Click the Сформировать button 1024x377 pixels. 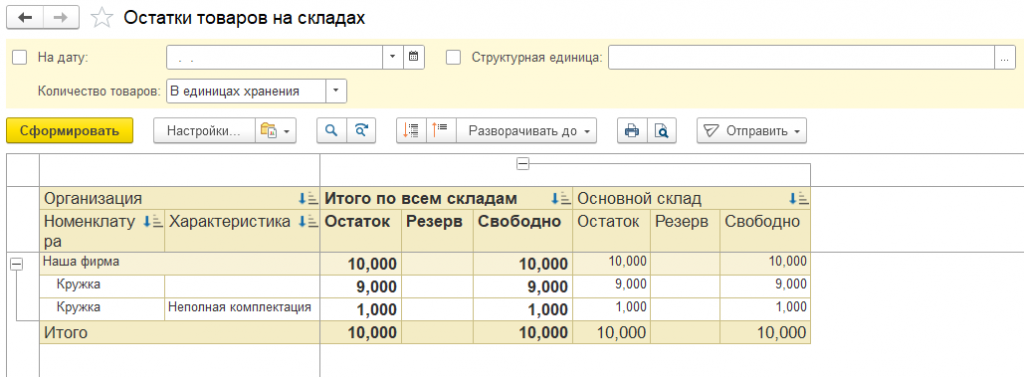70,131
